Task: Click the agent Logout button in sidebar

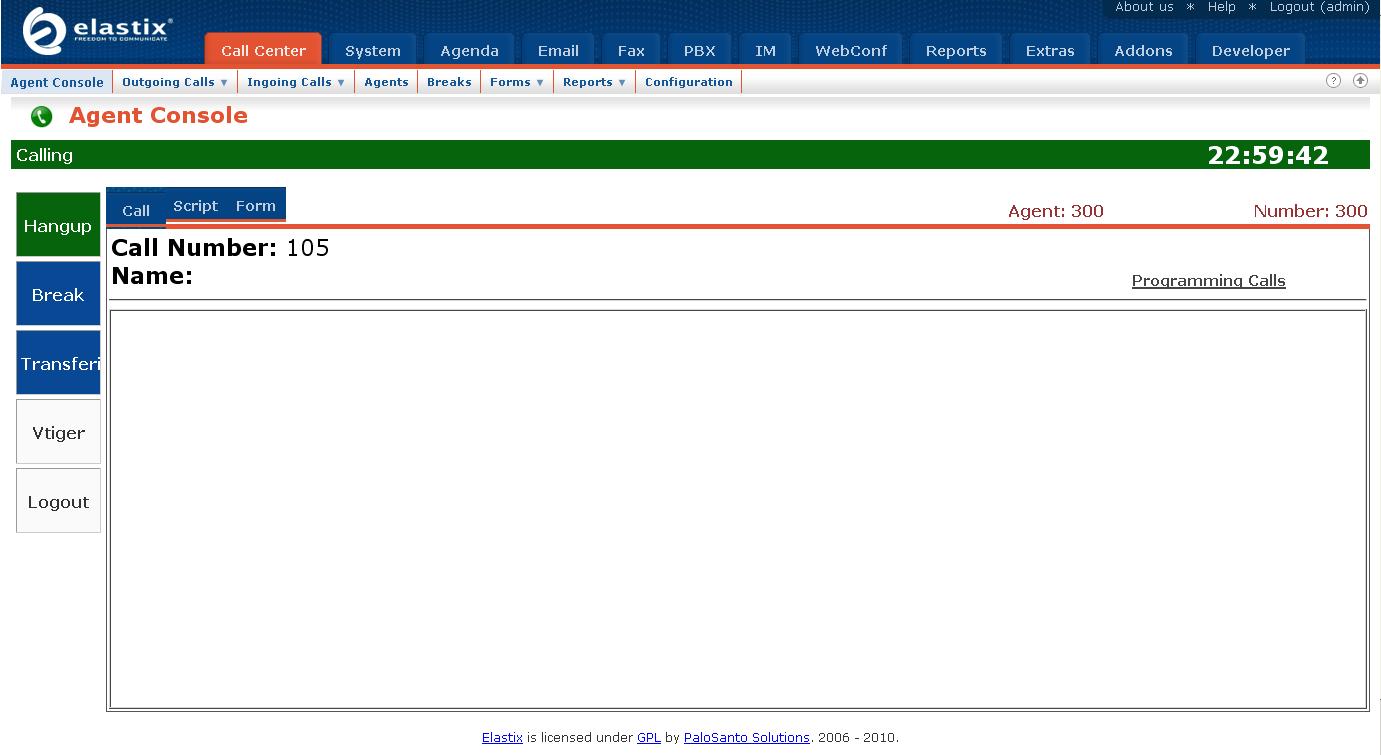Action: point(58,502)
